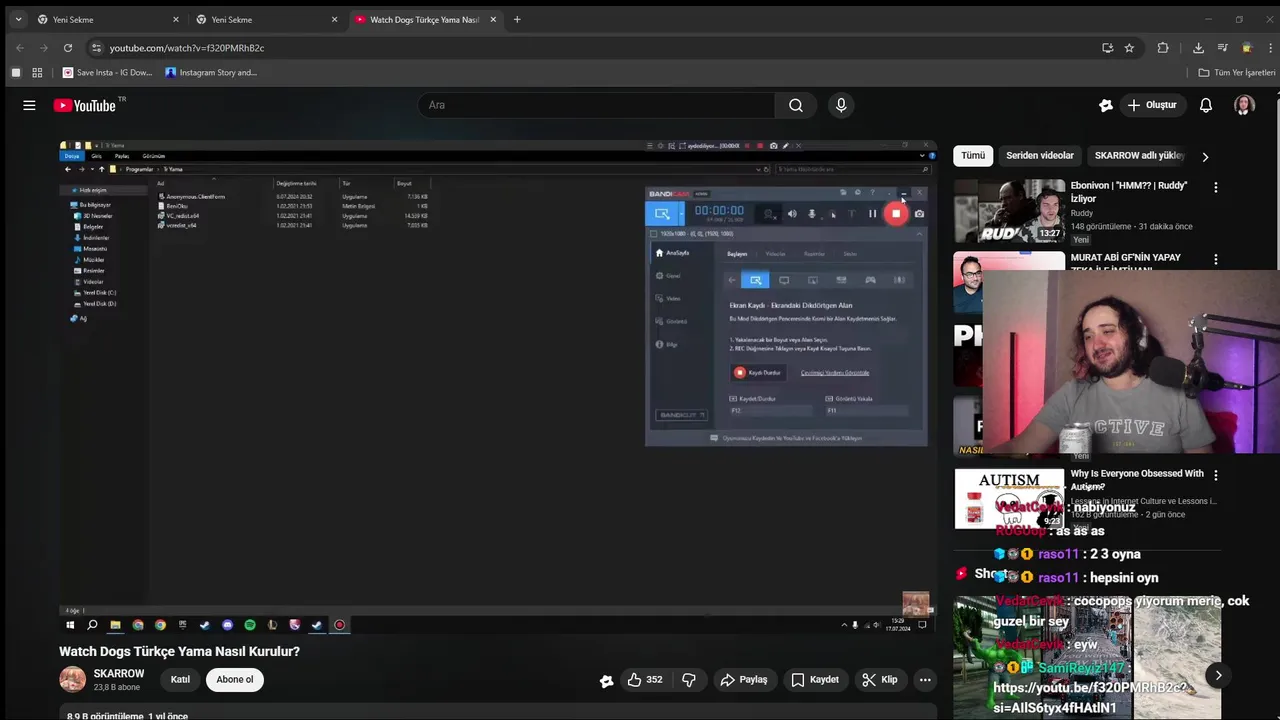Select the Watch Dogs Türkçe Yama tab
Image resolution: width=1280 pixels, height=720 pixels.
click(x=425, y=19)
